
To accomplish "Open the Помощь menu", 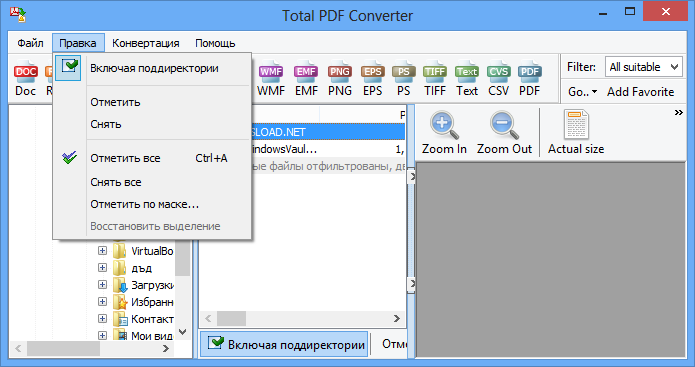I will click(x=215, y=43).
